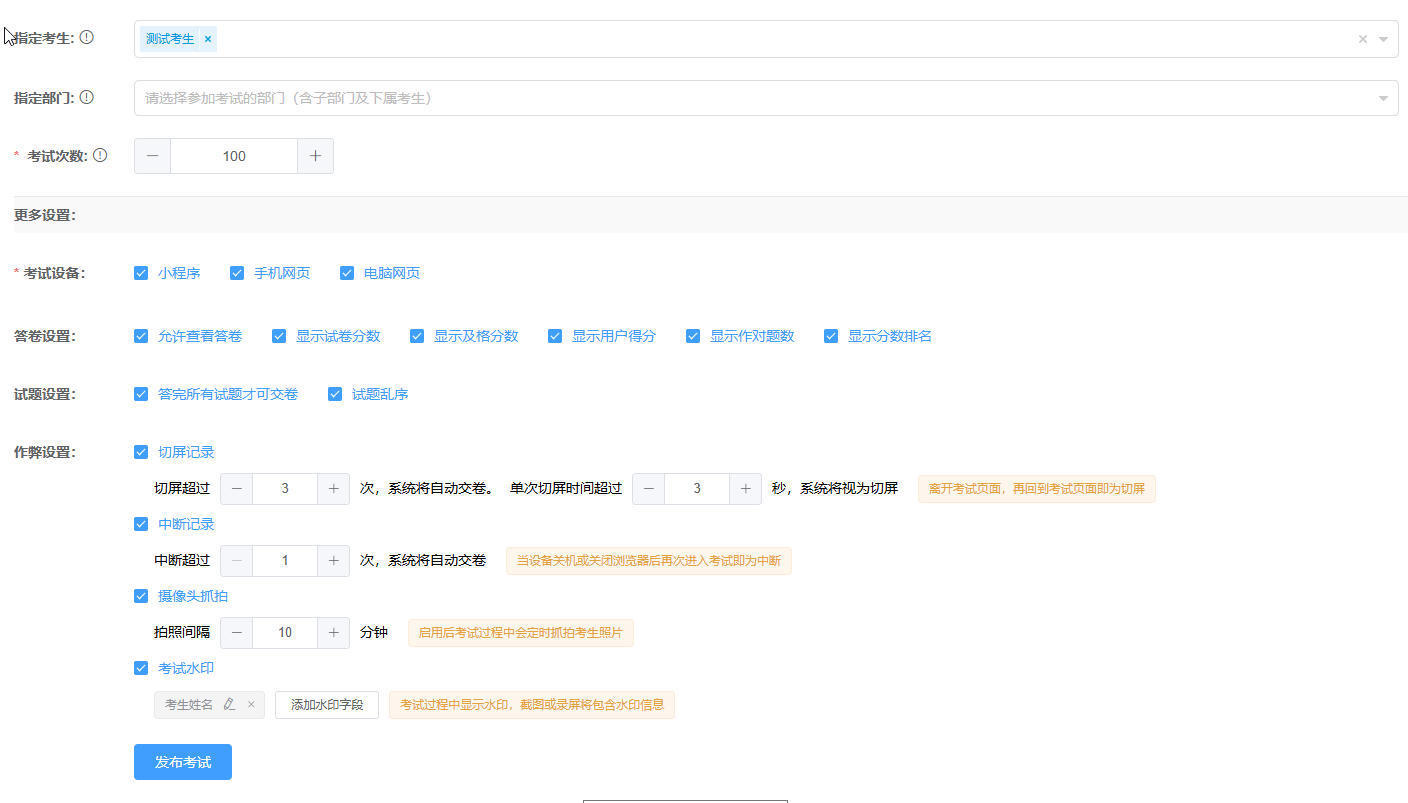Image resolution: width=1408 pixels, height=803 pixels.
Task: Increase 拍照间隔 minutes with plus
Action: coord(333,633)
